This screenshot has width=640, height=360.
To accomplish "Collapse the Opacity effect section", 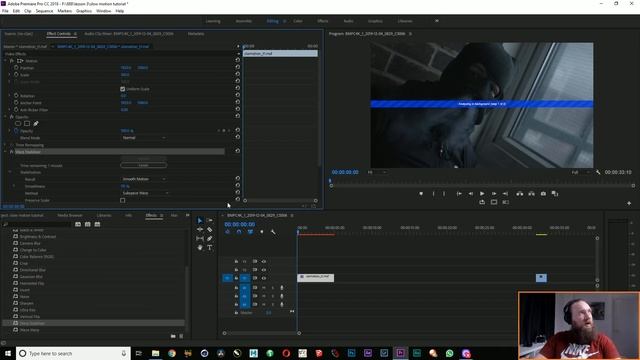I will click(x=5, y=117).
